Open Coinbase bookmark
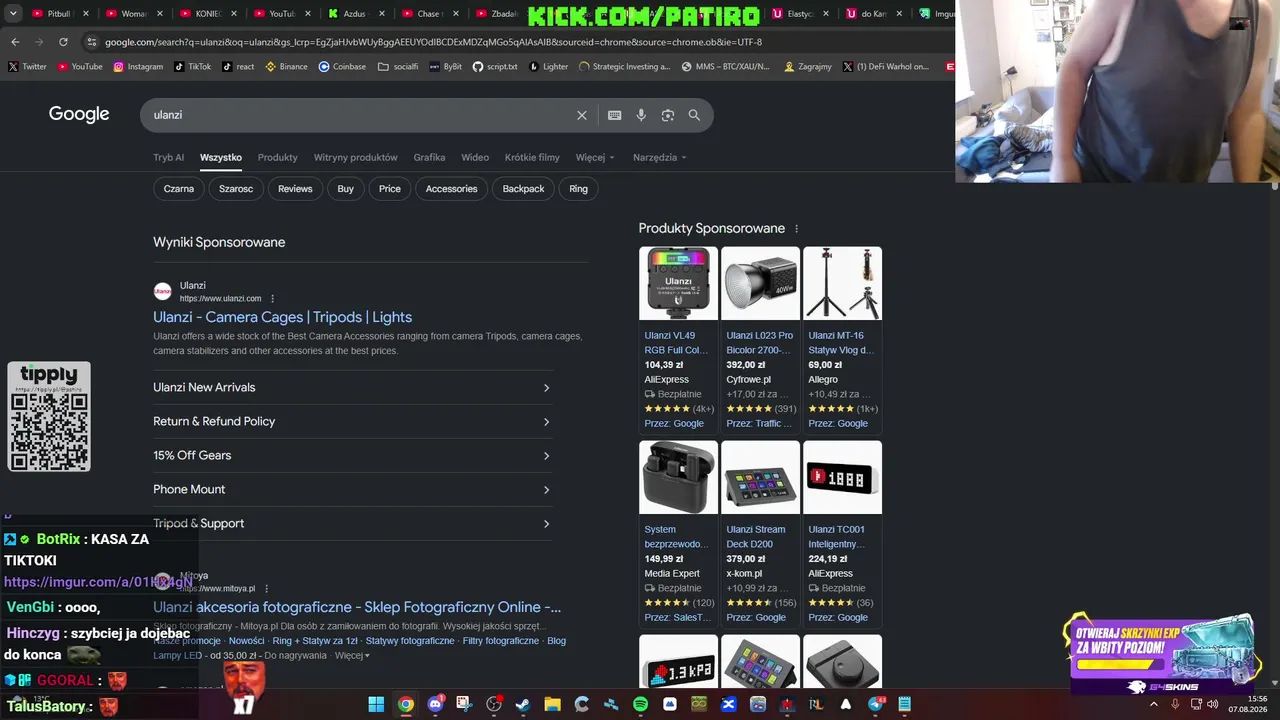Screen dimensions: 1280x720 (342, 67)
